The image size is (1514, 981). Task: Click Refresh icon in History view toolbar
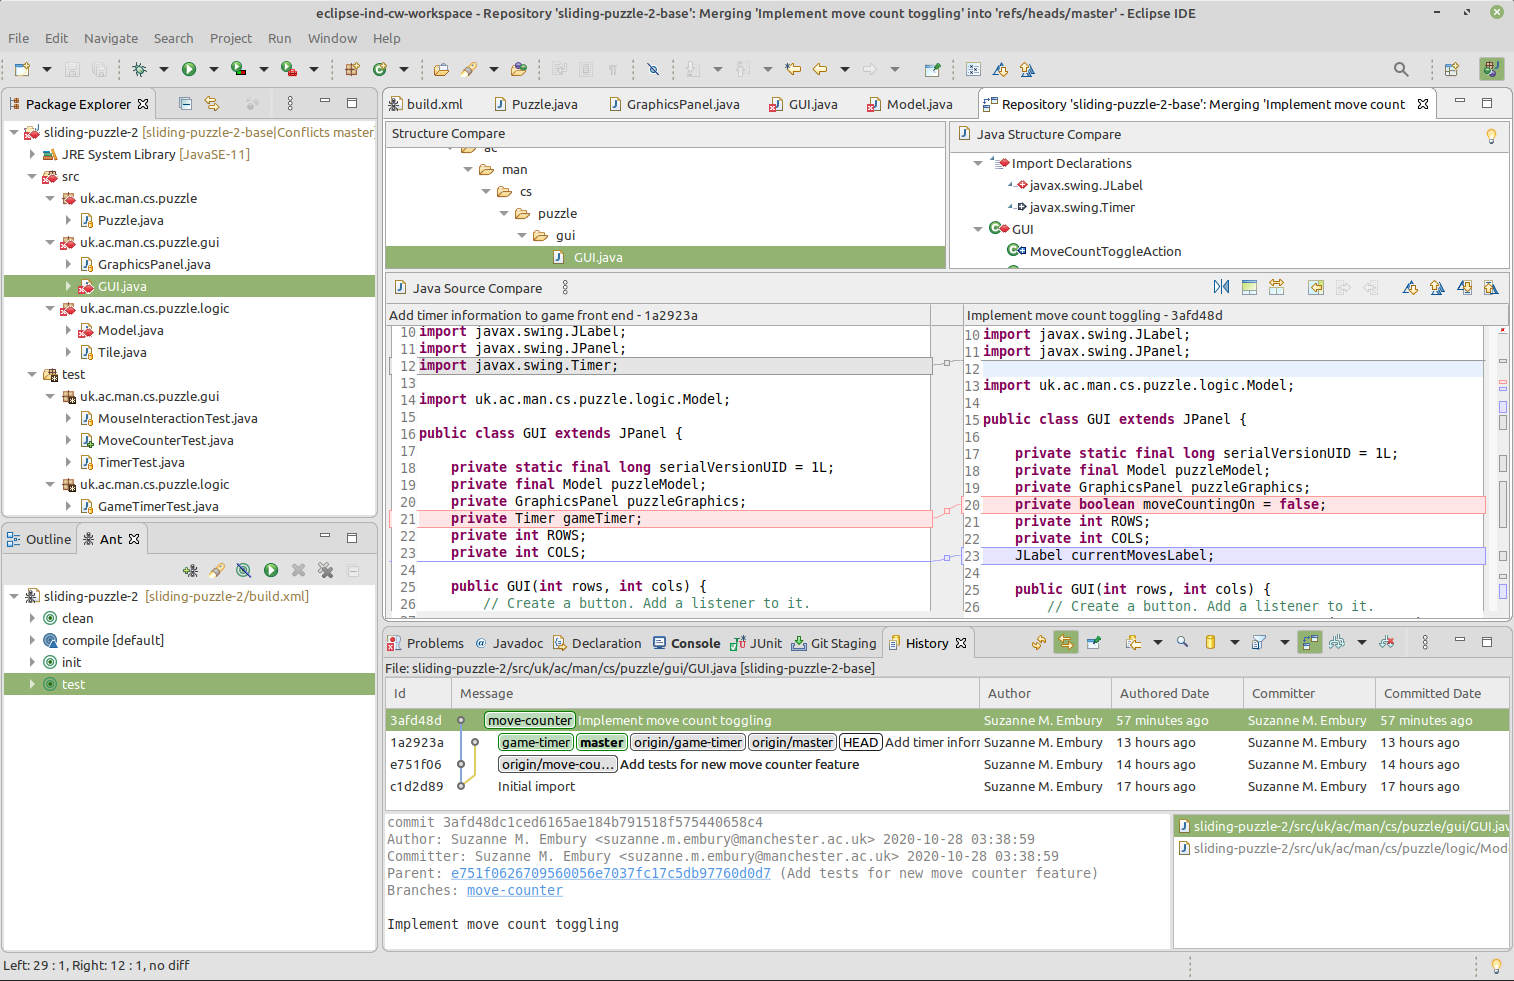tap(1039, 642)
